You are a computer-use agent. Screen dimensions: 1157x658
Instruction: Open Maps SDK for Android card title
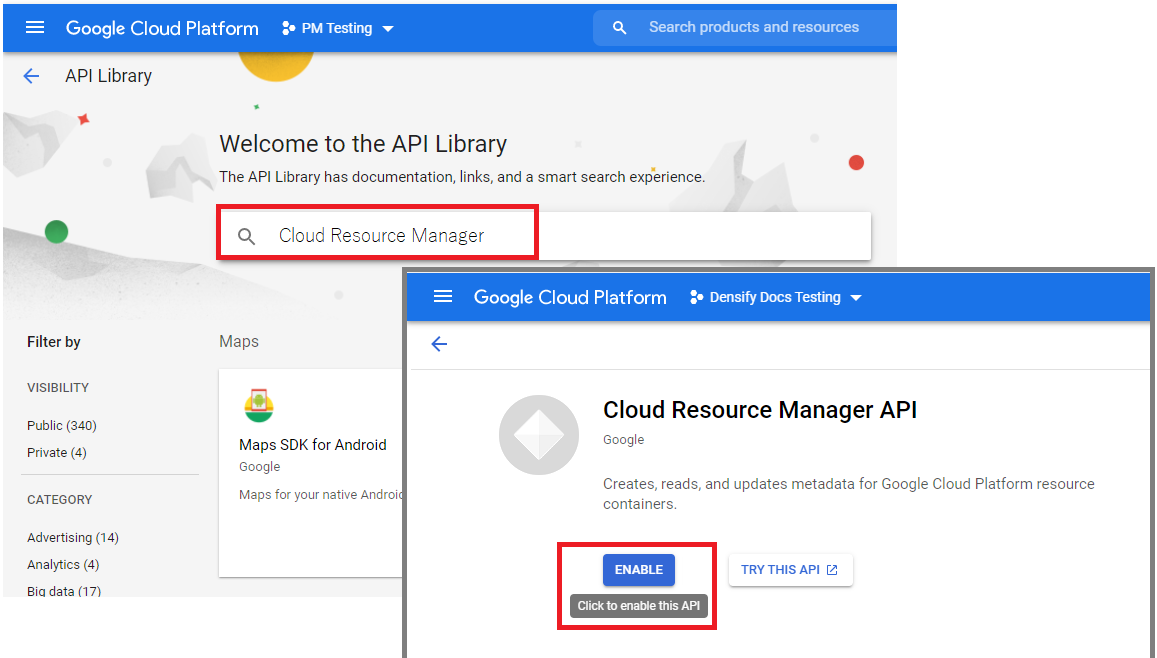pyautogui.click(x=313, y=445)
